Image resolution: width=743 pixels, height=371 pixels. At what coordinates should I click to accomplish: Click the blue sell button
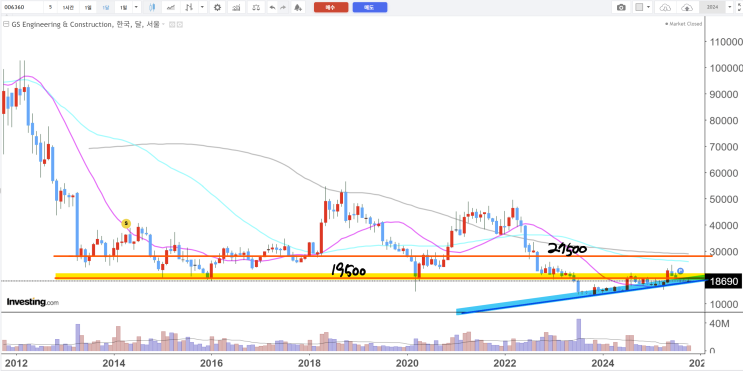[370, 7]
